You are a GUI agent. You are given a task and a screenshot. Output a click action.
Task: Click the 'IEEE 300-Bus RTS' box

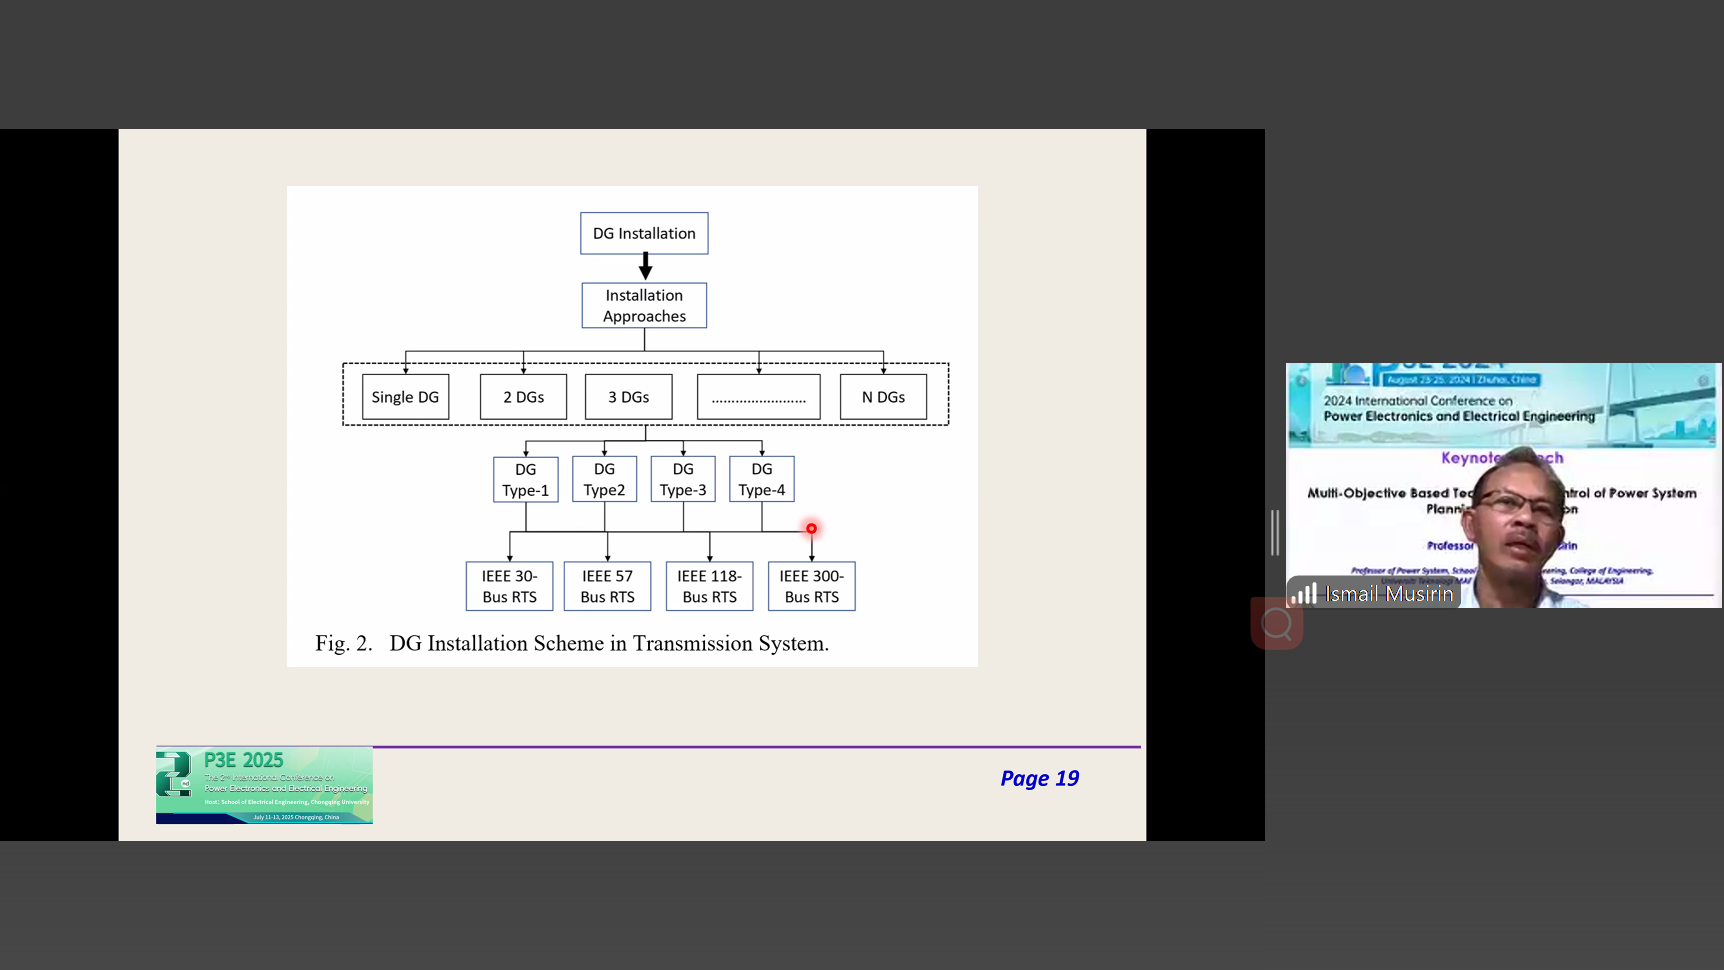click(x=811, y=586)
